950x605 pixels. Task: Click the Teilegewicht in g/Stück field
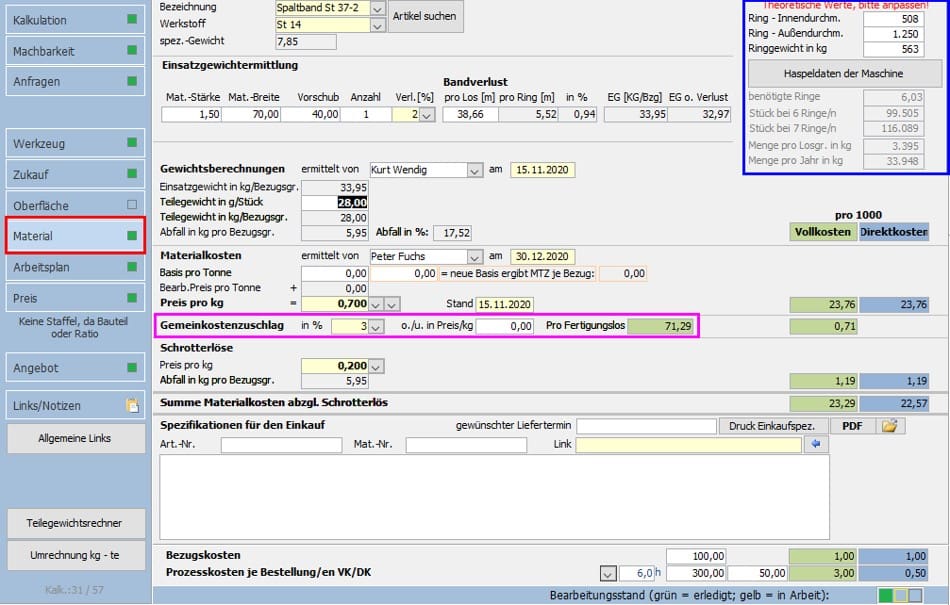[336, 202]
